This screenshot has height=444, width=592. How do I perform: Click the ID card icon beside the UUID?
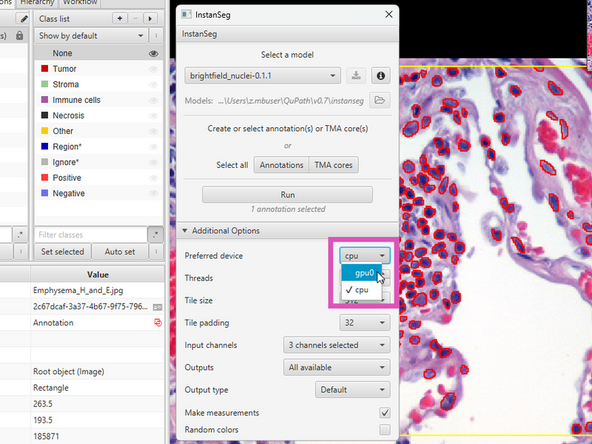tap(157, 307)
